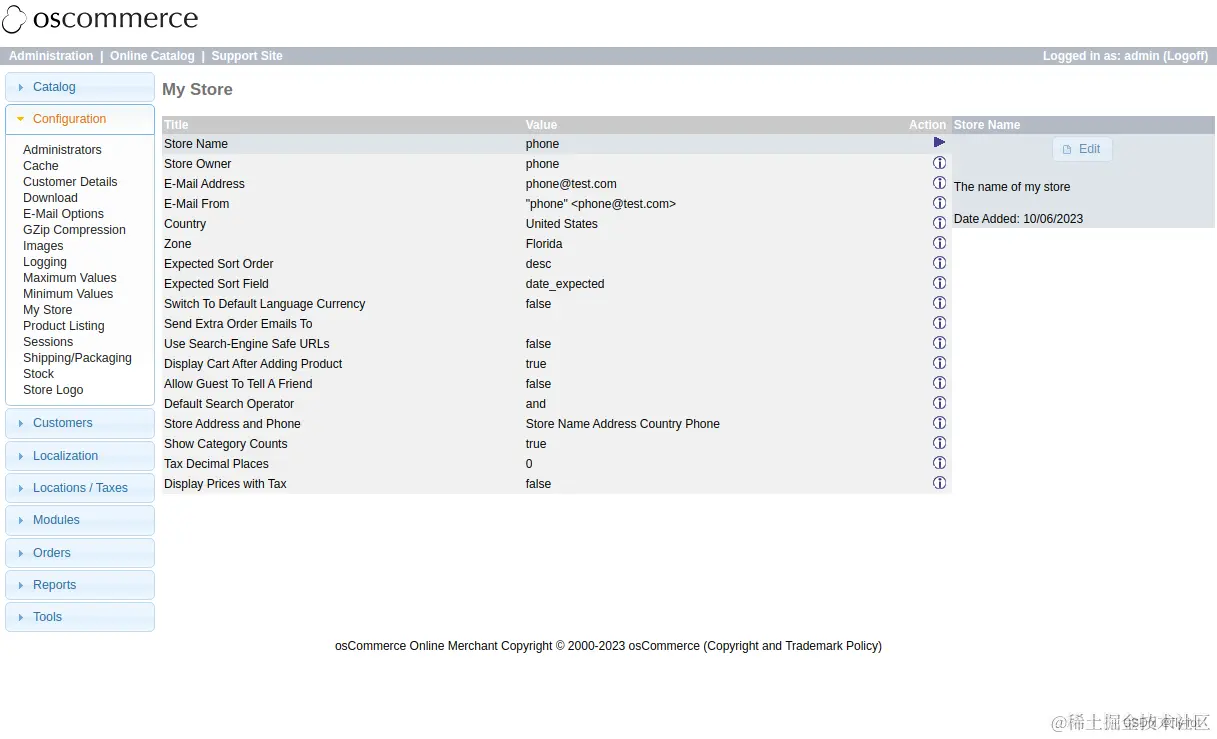The height and width of the screenshot is (739, 1217).
Task: Expand the Locations / Taxes section
Action: pyautogui.click(x=80, y=488)
